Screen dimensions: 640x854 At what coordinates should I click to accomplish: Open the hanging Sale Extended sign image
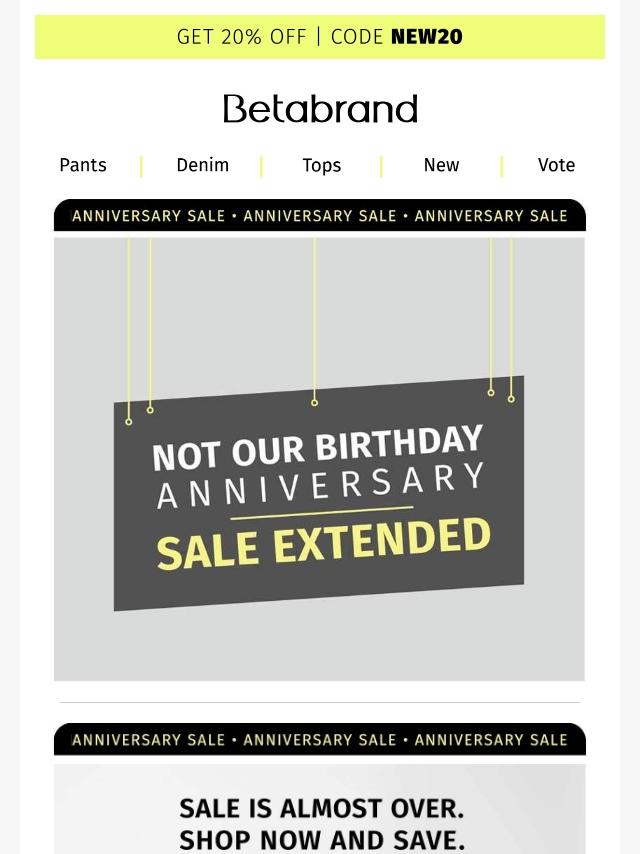[319, 493]
